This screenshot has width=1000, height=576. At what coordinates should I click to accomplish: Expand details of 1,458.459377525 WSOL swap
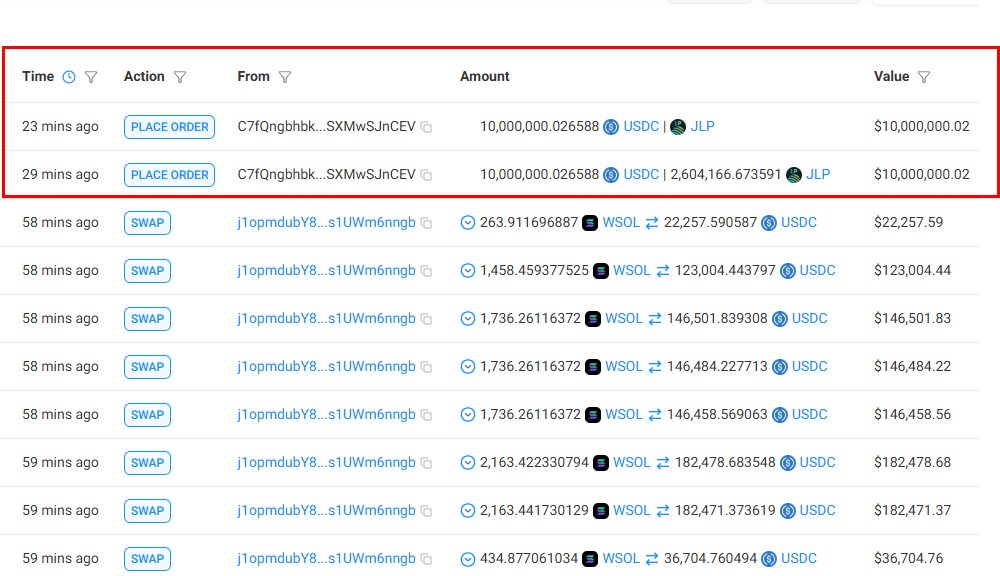tap(467, 270)
